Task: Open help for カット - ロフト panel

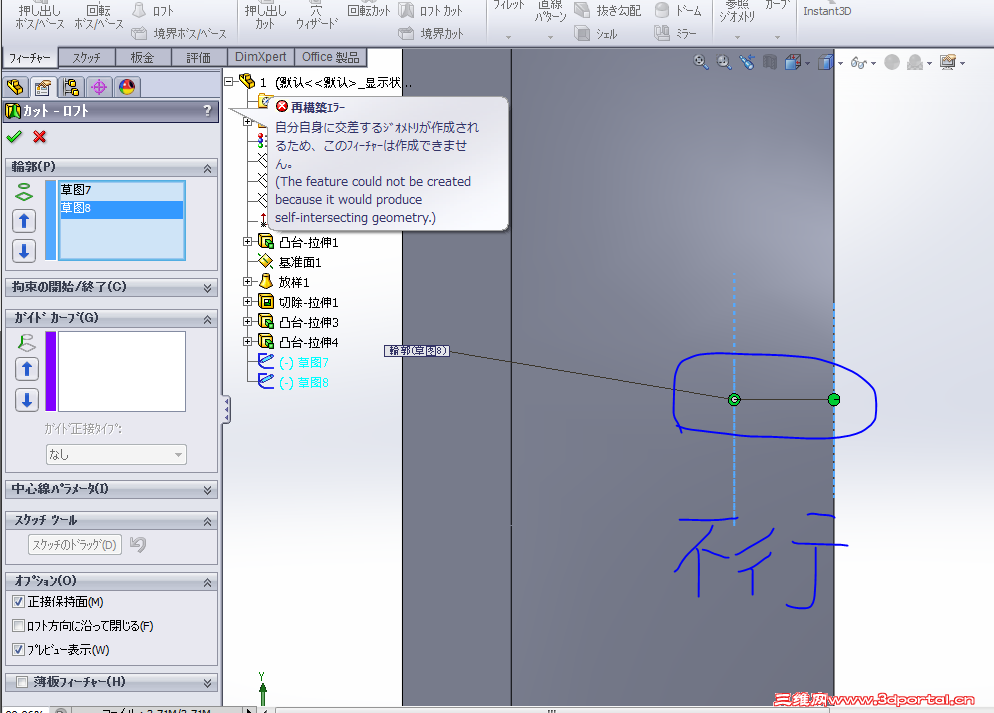Action: tap(207, 111)
